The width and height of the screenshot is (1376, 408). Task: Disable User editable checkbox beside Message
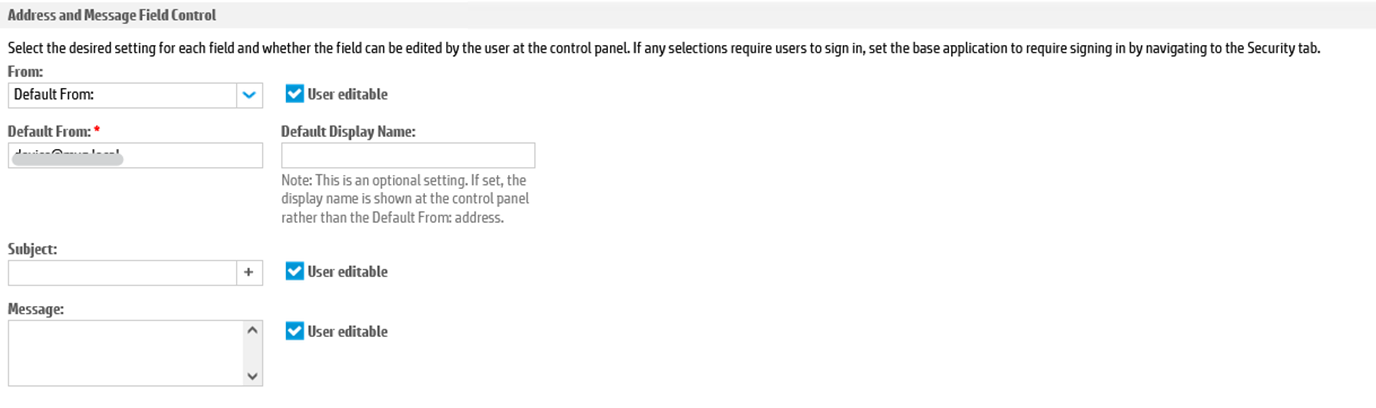[x=294, y=331]
